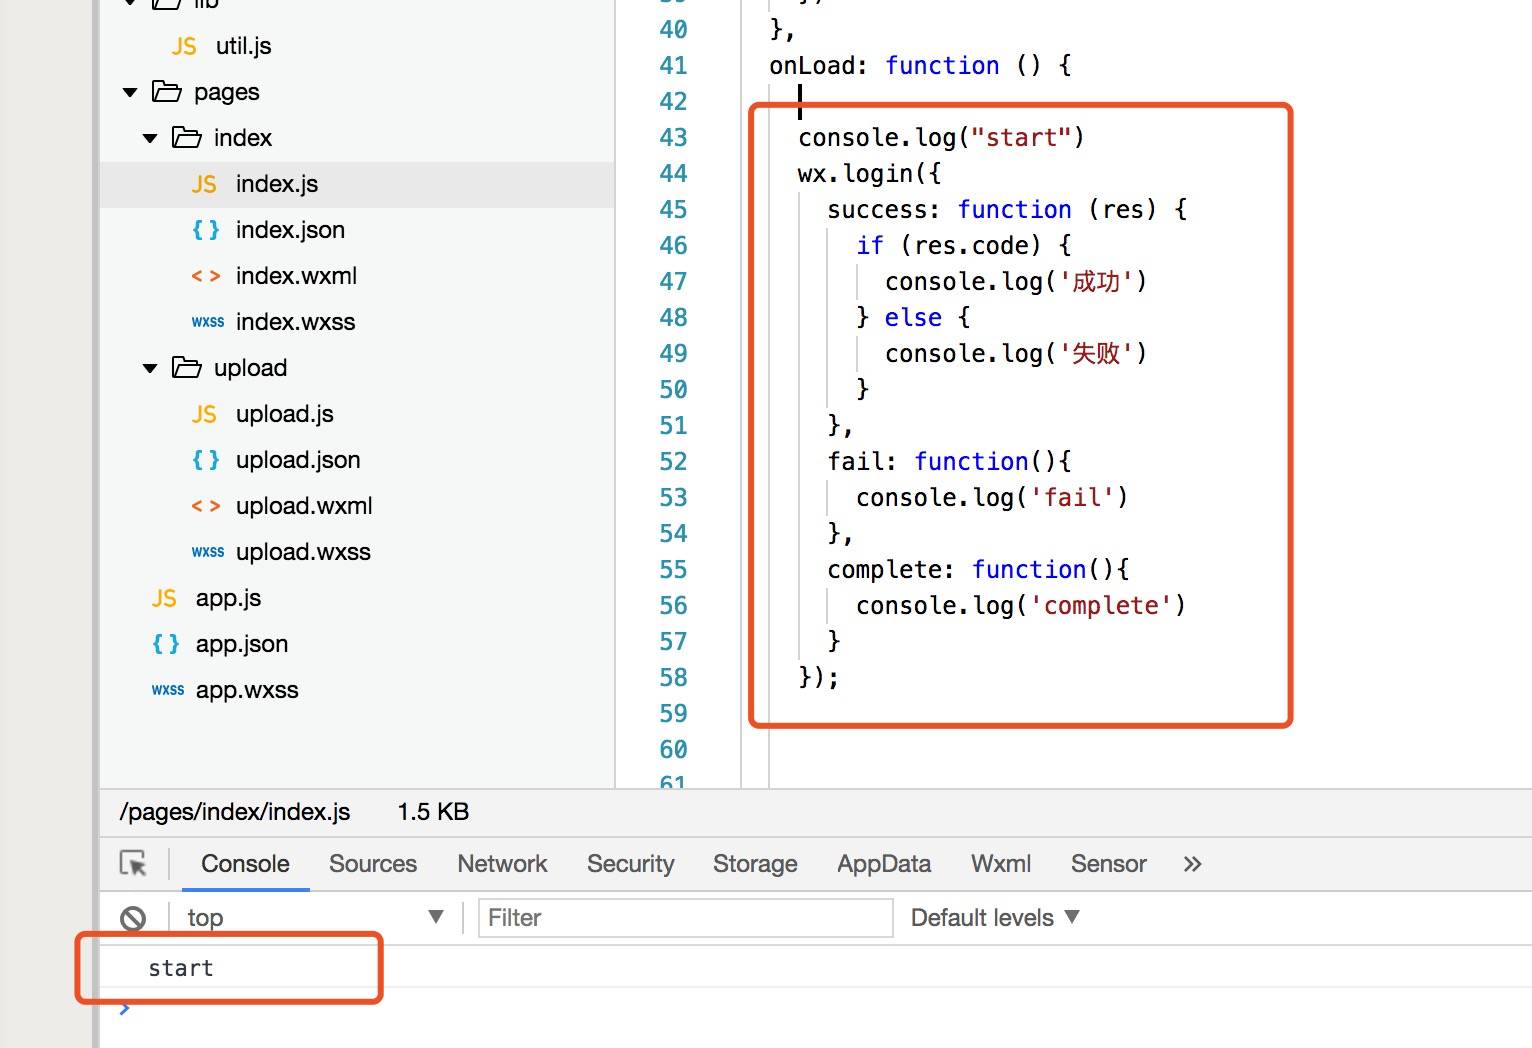Open the Default levels dropdown
Image resolution: width=1532 pixels, height=1048 pixels.
tap(994, 918)
